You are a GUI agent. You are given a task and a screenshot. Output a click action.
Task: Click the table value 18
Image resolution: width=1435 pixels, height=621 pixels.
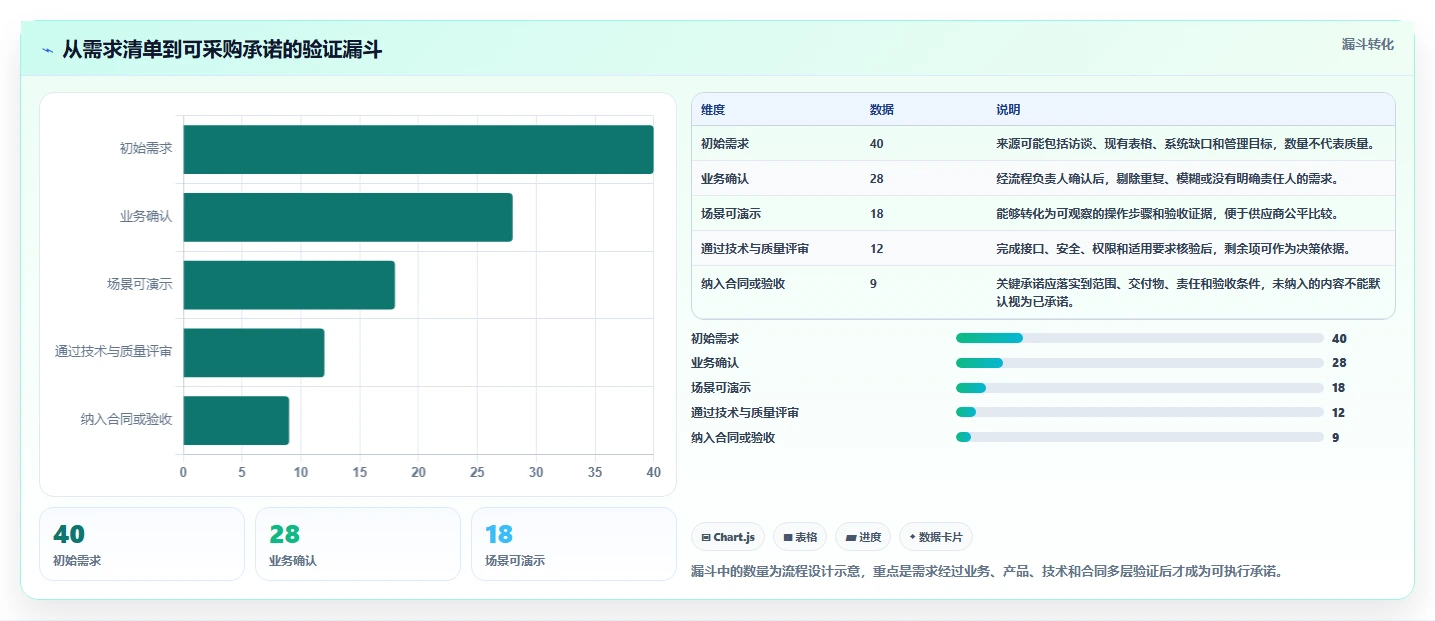click(x=877, y=214)
